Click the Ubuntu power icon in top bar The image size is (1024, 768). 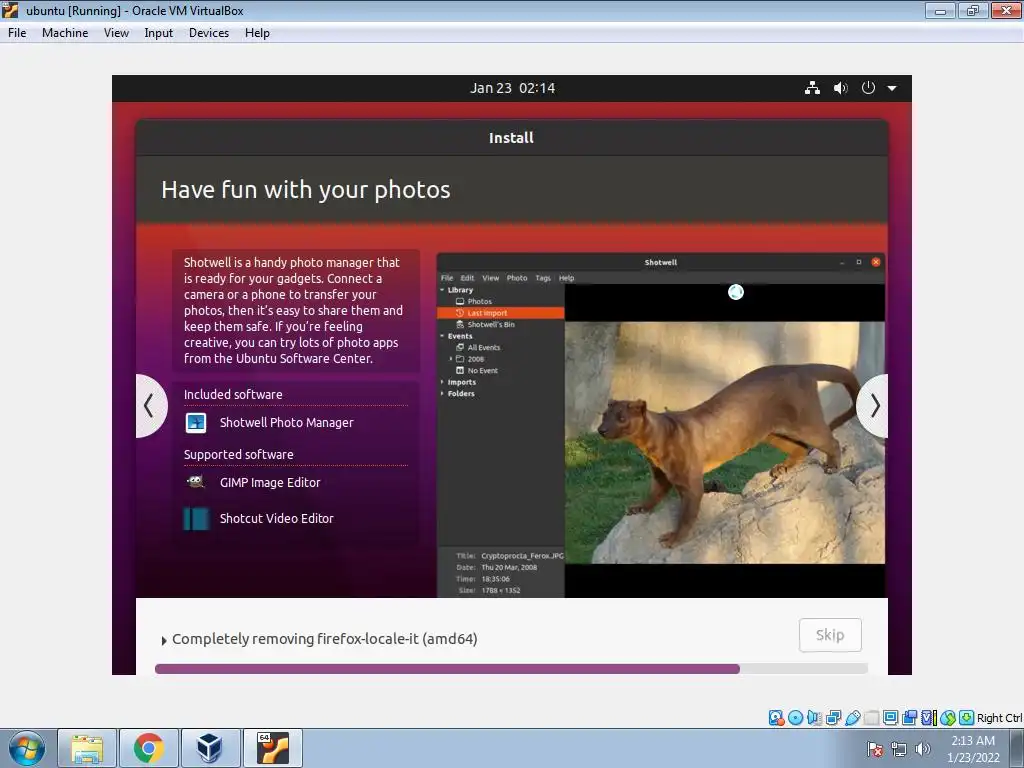868,88
